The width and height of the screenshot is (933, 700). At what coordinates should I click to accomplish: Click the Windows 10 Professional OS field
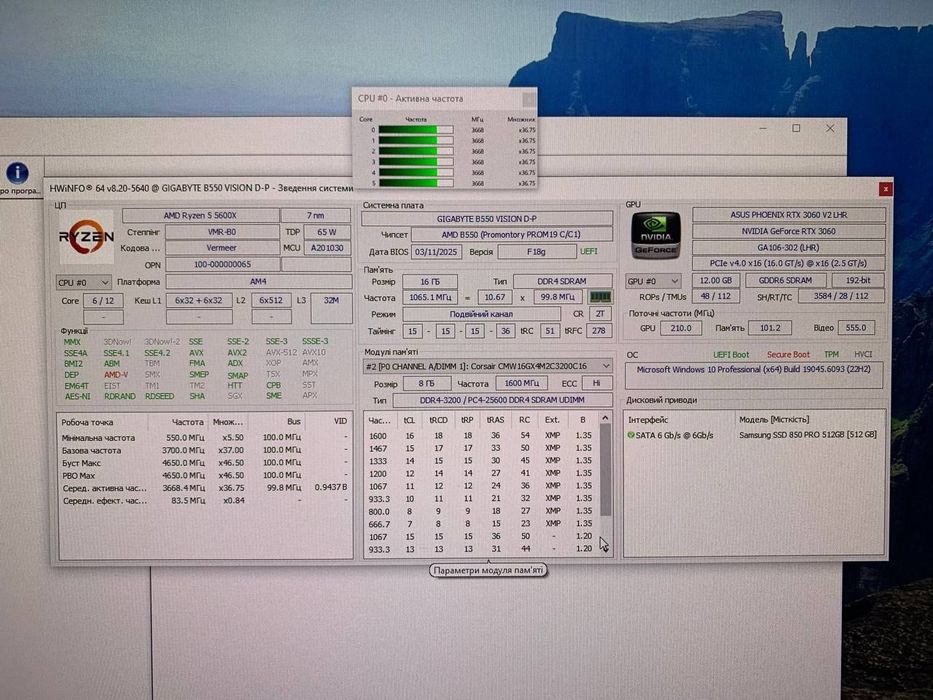click(754, 376)
